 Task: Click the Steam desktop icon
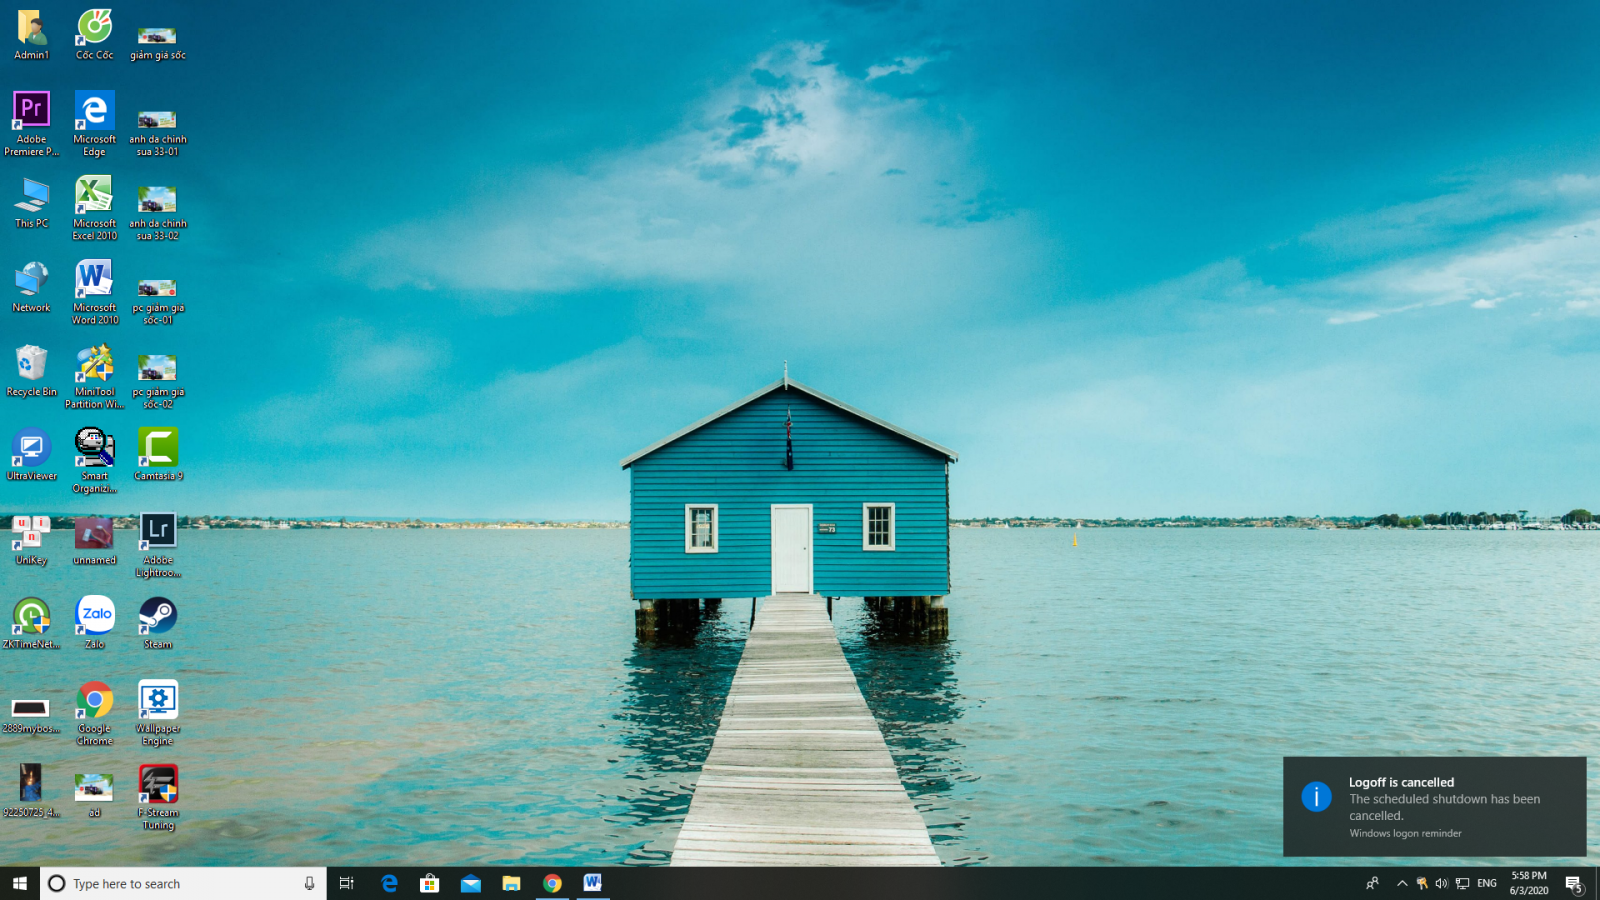(x=157, y=616)
